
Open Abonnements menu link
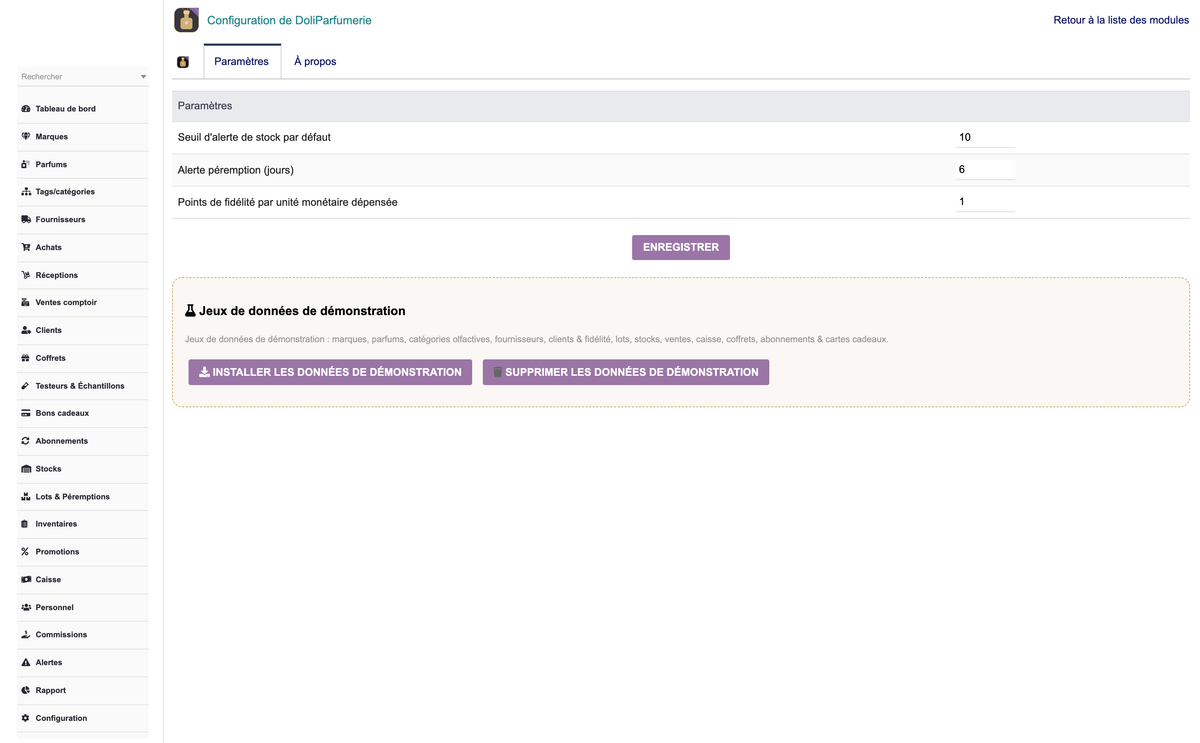(x=61, y=441)
